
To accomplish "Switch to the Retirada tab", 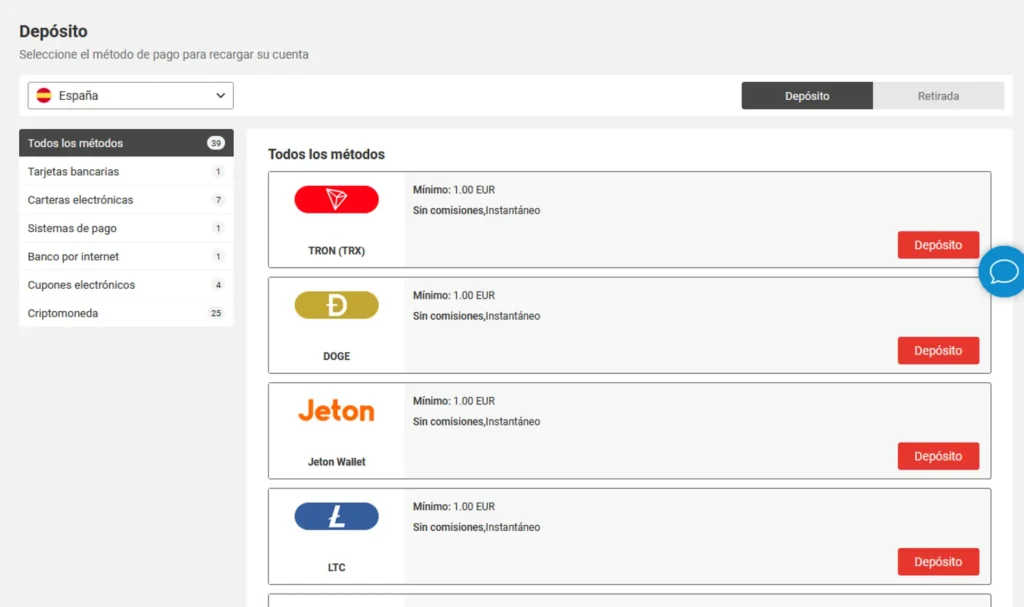I will [938, 95].
